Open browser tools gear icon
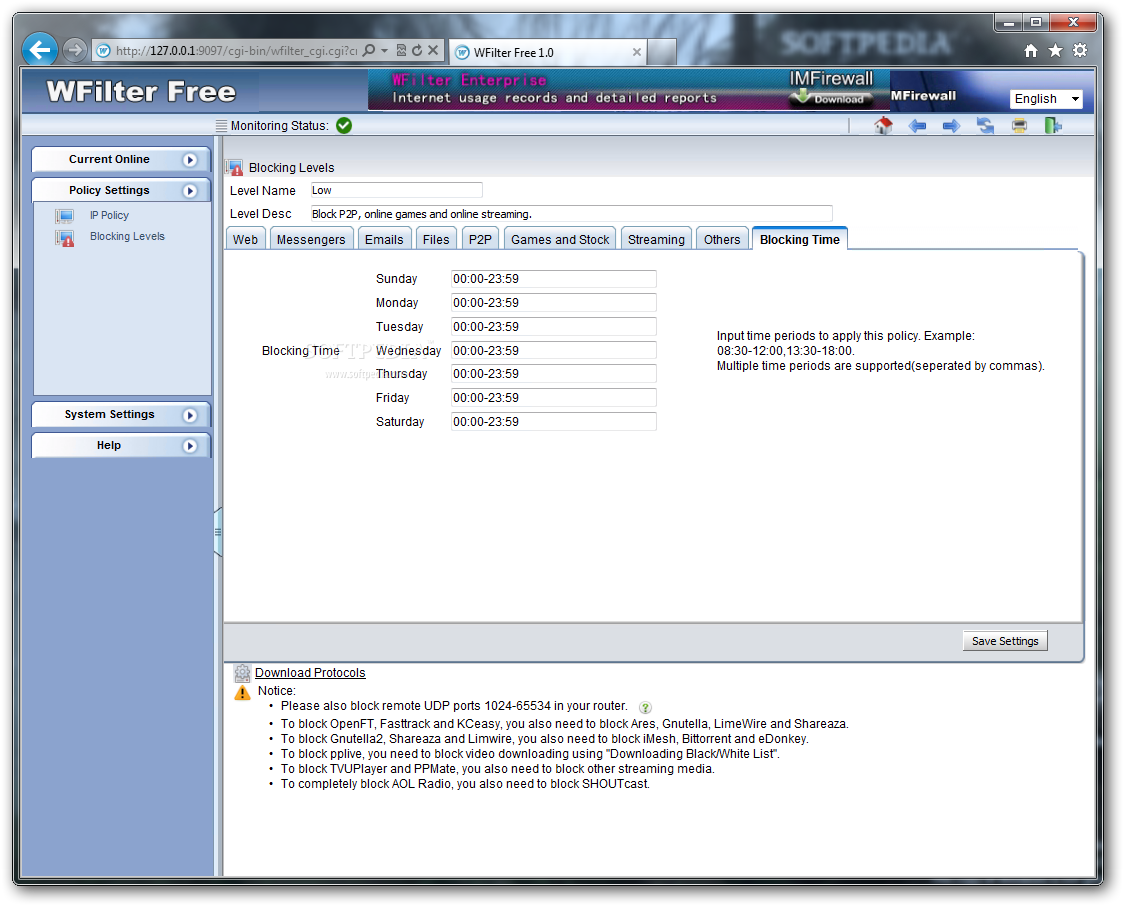 (x=1080, y=50)
